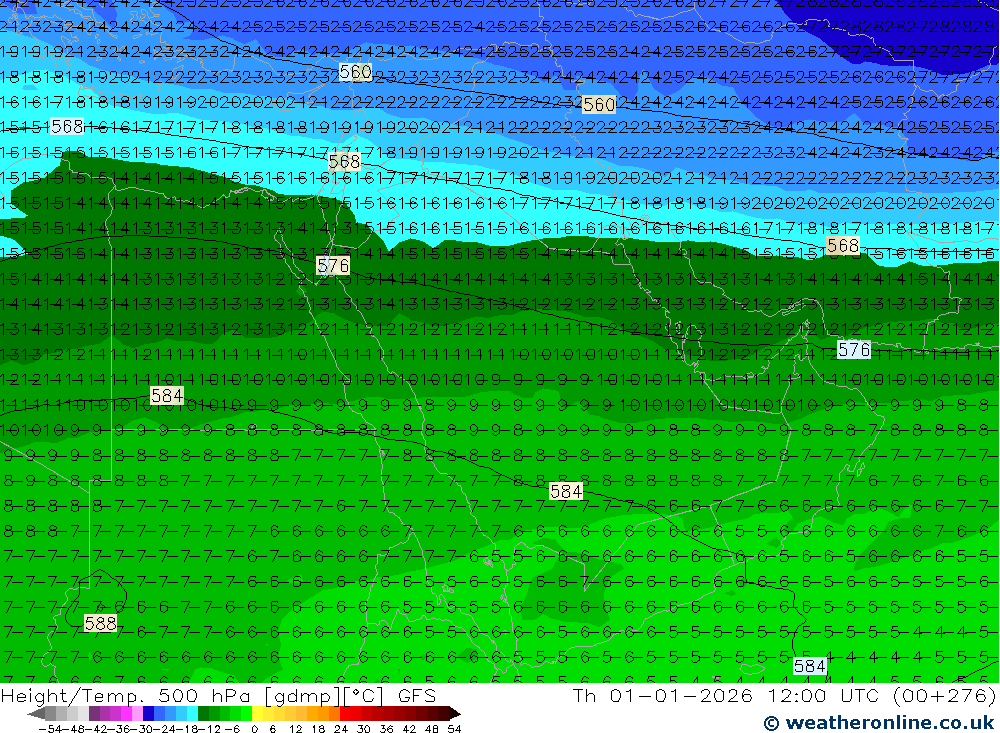Click the 54 legend scale value

click(x=454, y=729)
